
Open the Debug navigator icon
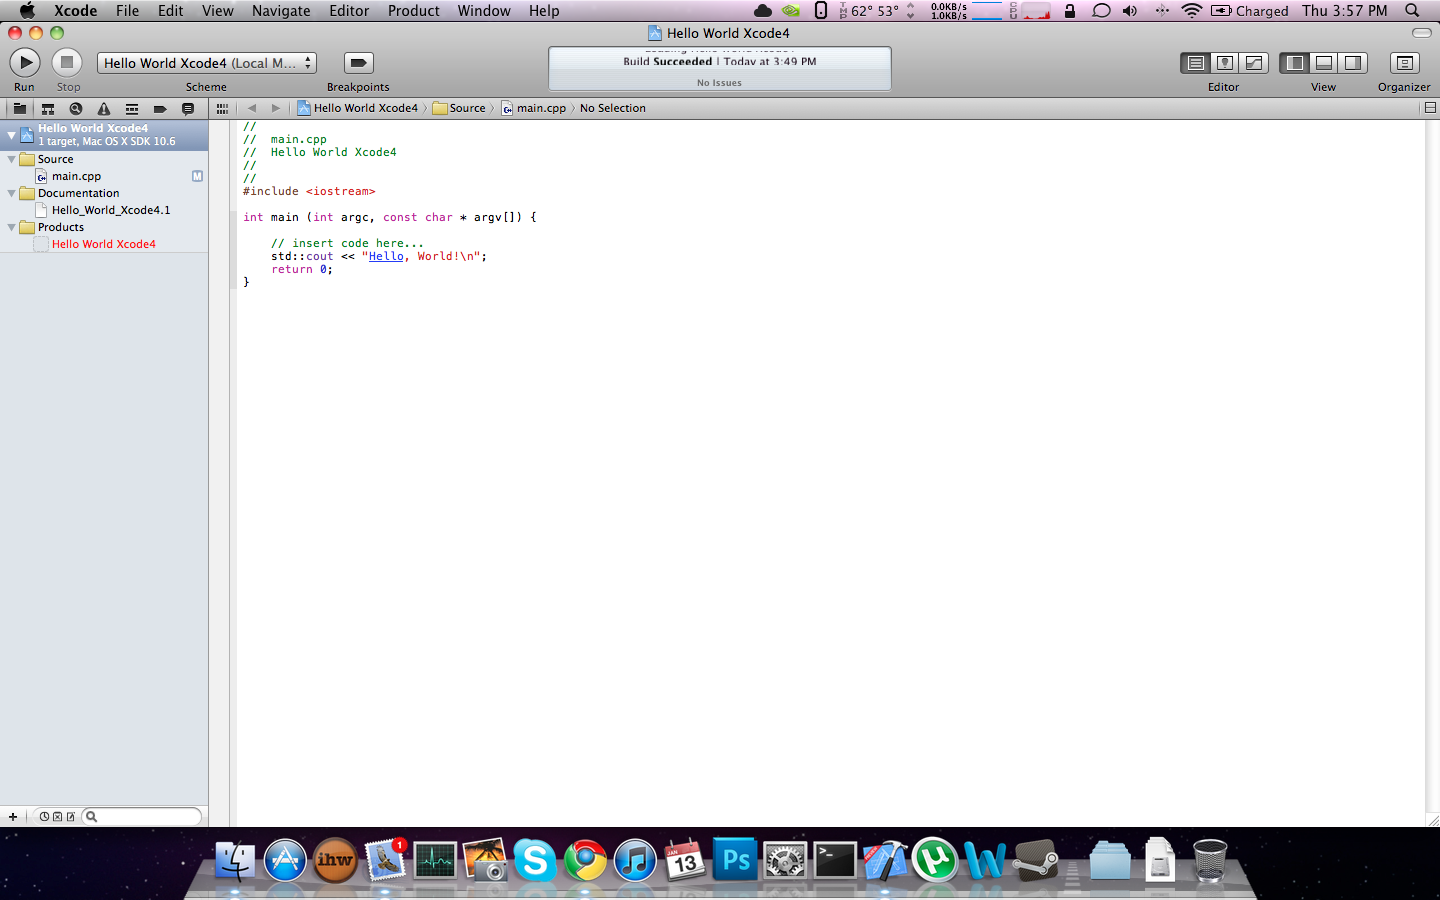coord(131,108)
